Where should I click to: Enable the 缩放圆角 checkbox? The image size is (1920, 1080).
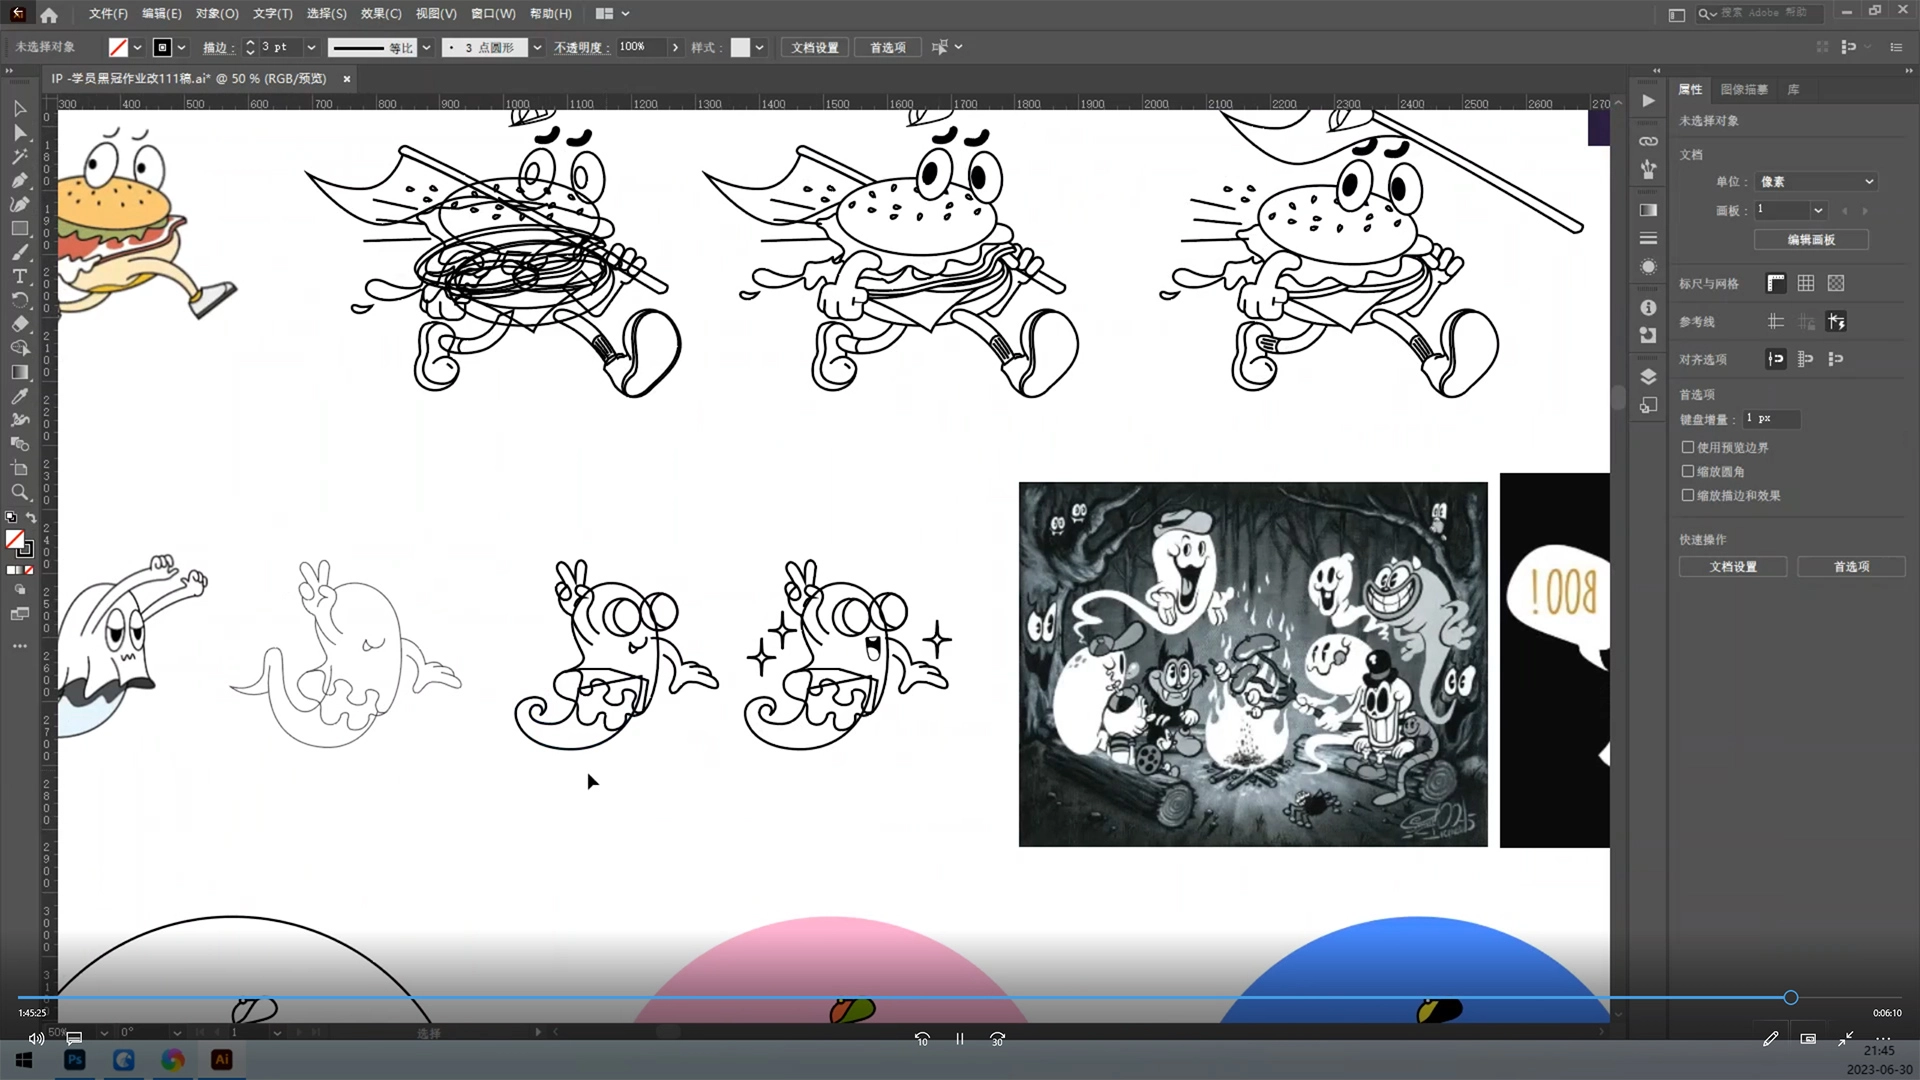pos(1688,471)
